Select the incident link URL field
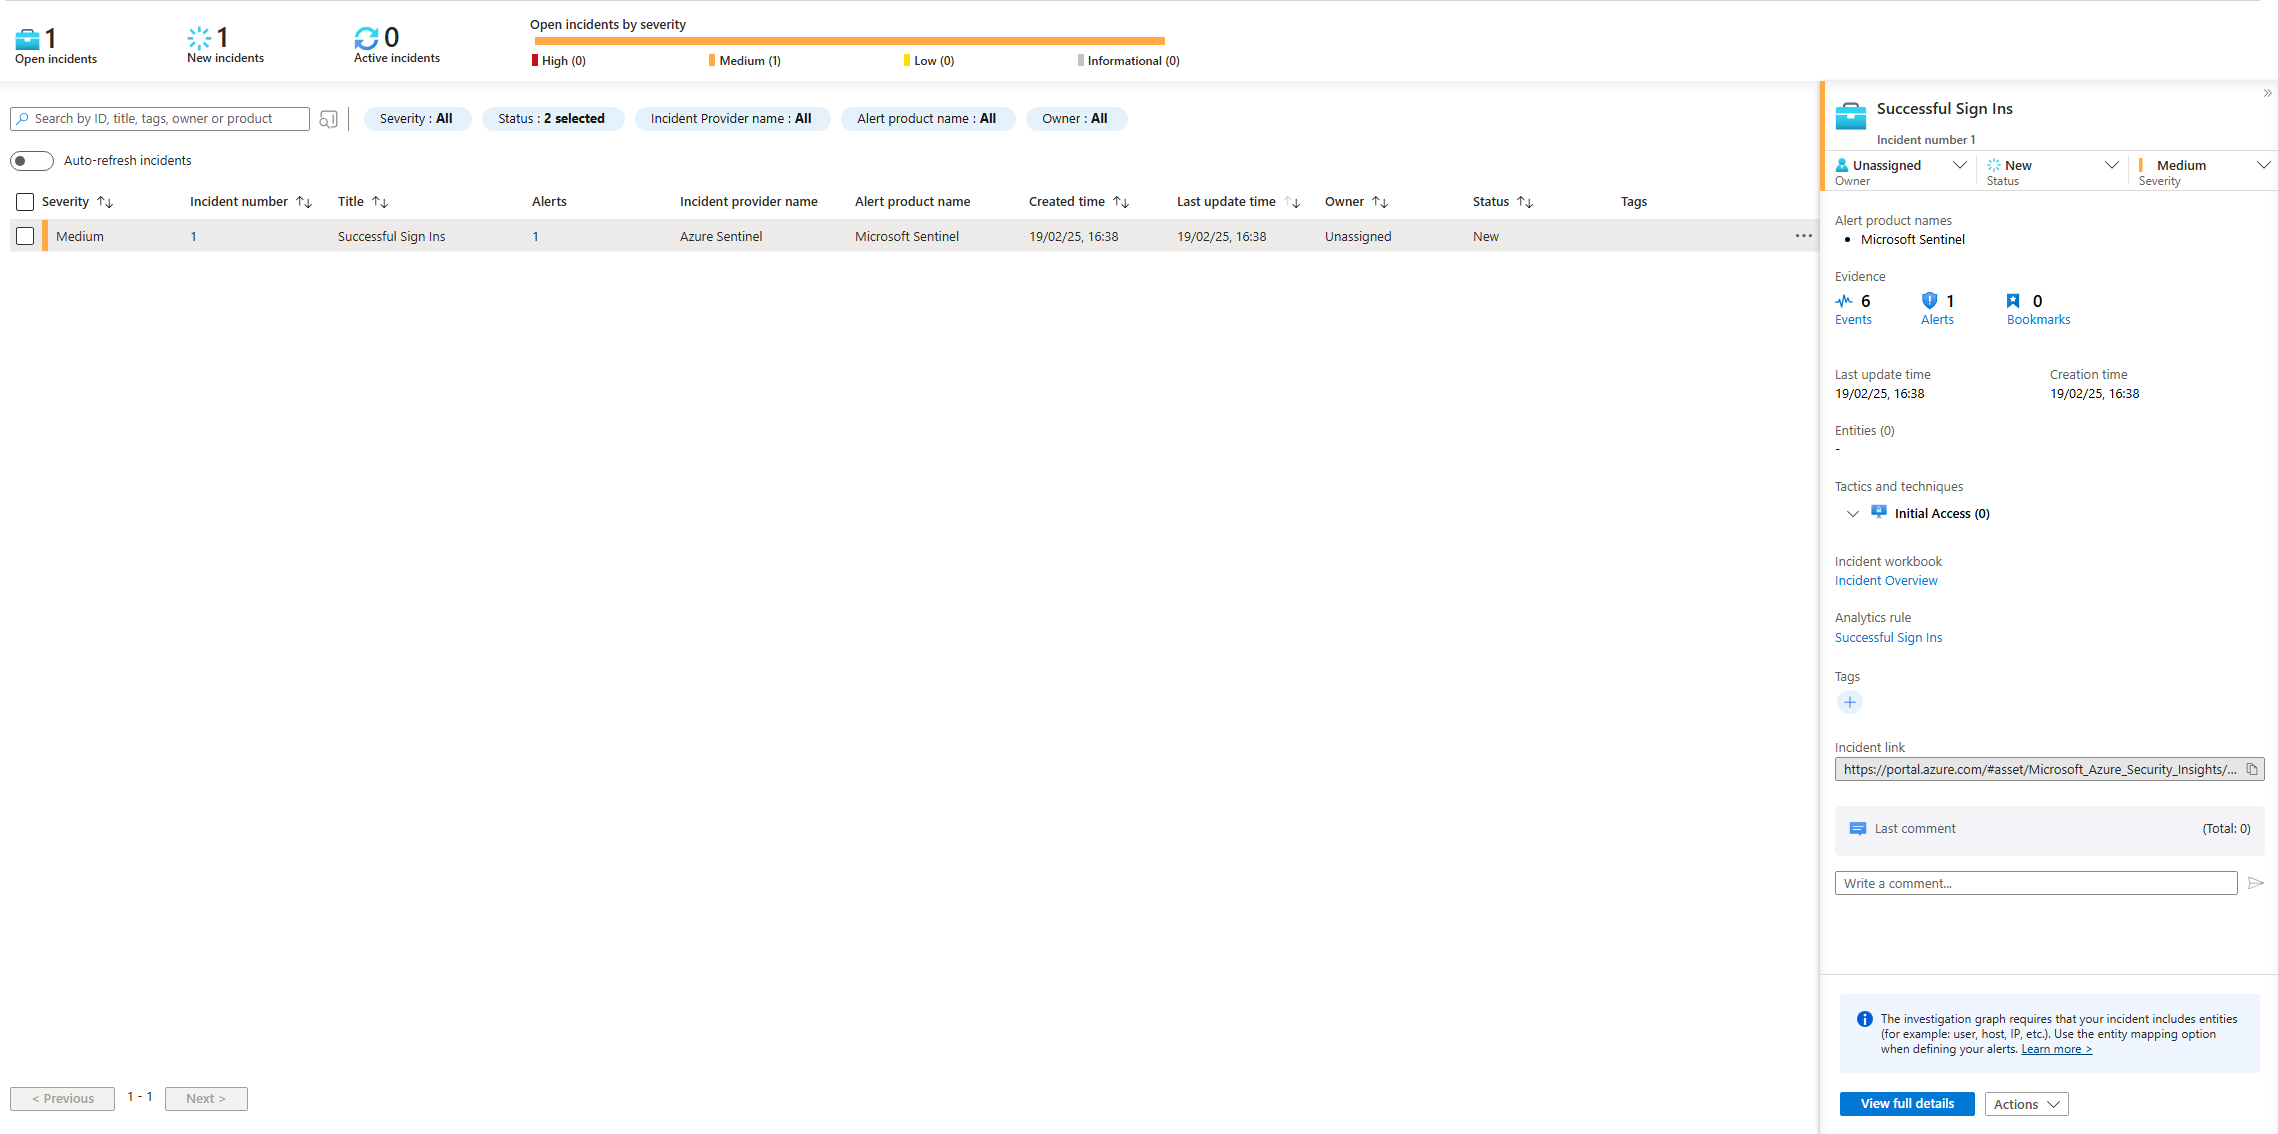2278x1134 pixels. coord(2038,769)
